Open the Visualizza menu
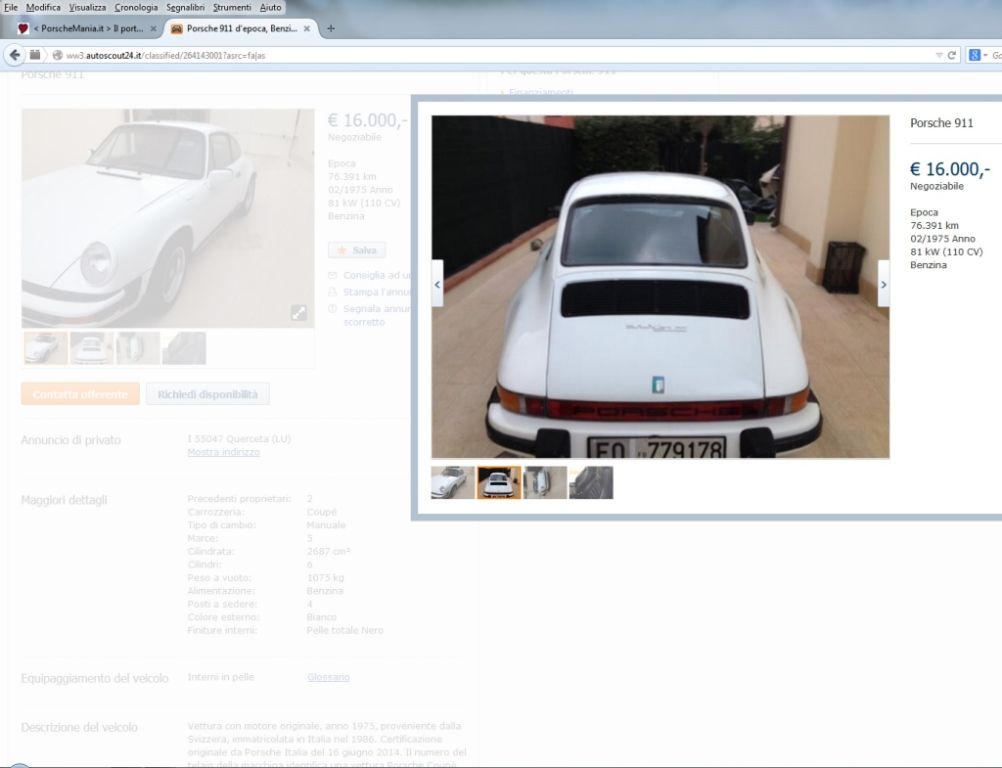This screenshot has width=1002, height=768. [x=88, y=8]
